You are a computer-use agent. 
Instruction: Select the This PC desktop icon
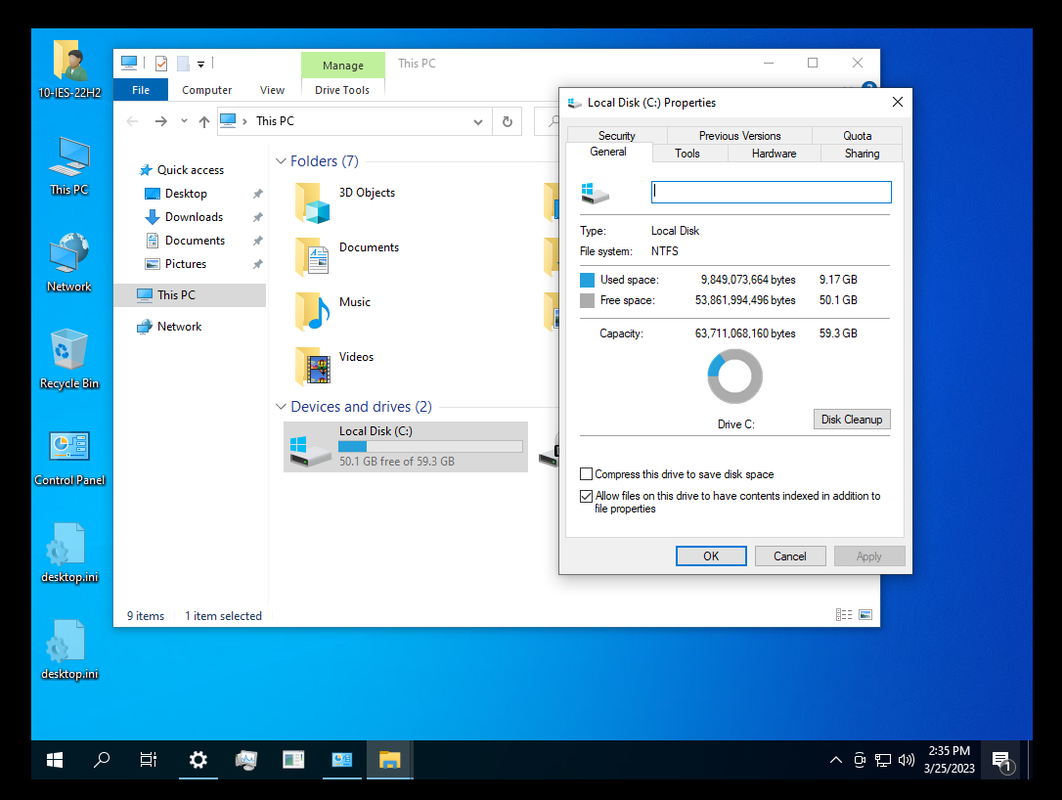69,166
